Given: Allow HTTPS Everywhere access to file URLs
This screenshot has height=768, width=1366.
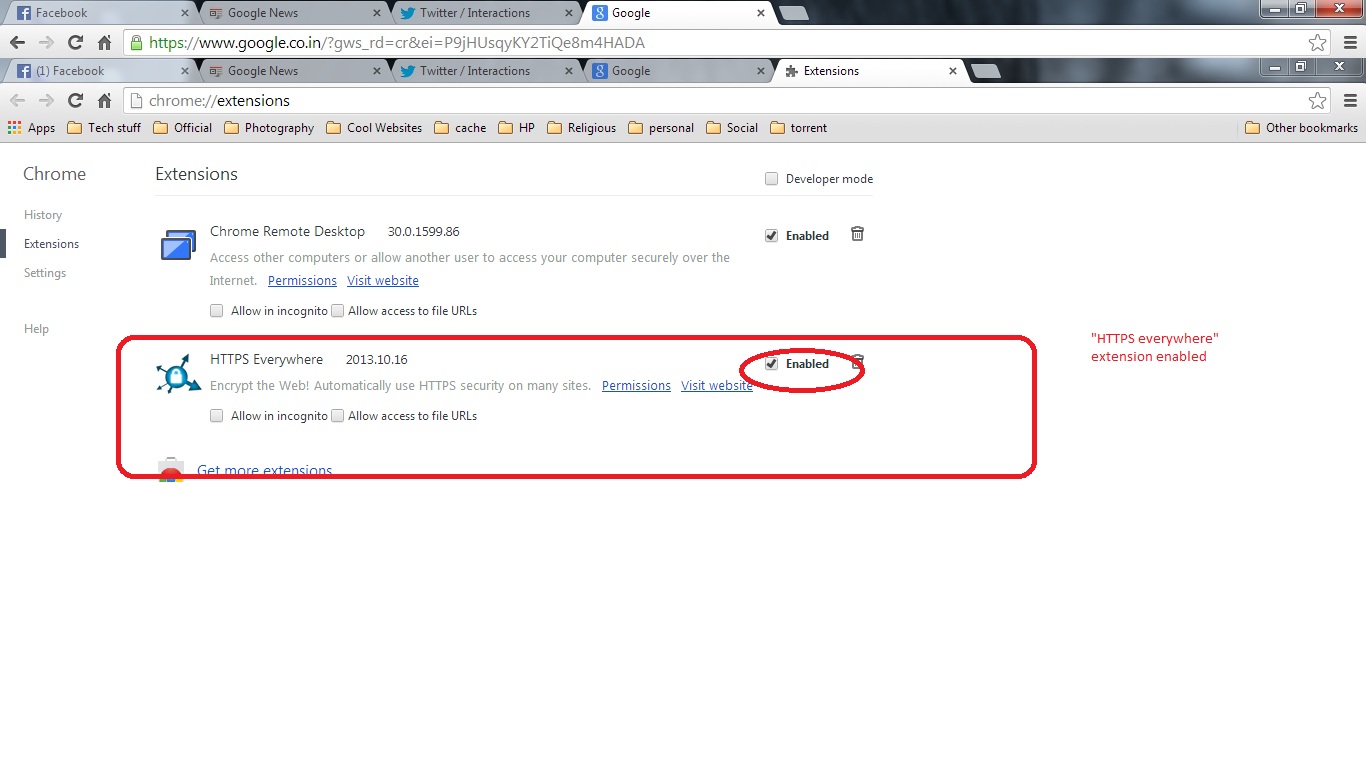Looking at the screenshot, I should (337, 416).
